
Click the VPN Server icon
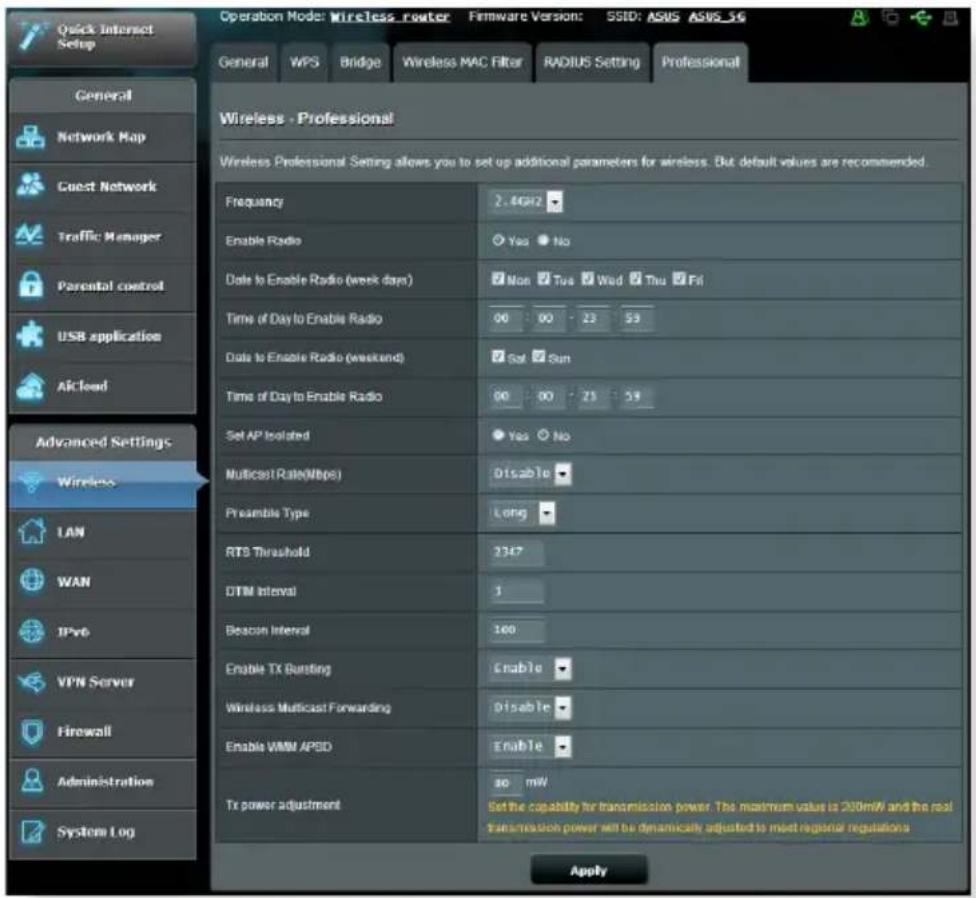click(31, 681)
